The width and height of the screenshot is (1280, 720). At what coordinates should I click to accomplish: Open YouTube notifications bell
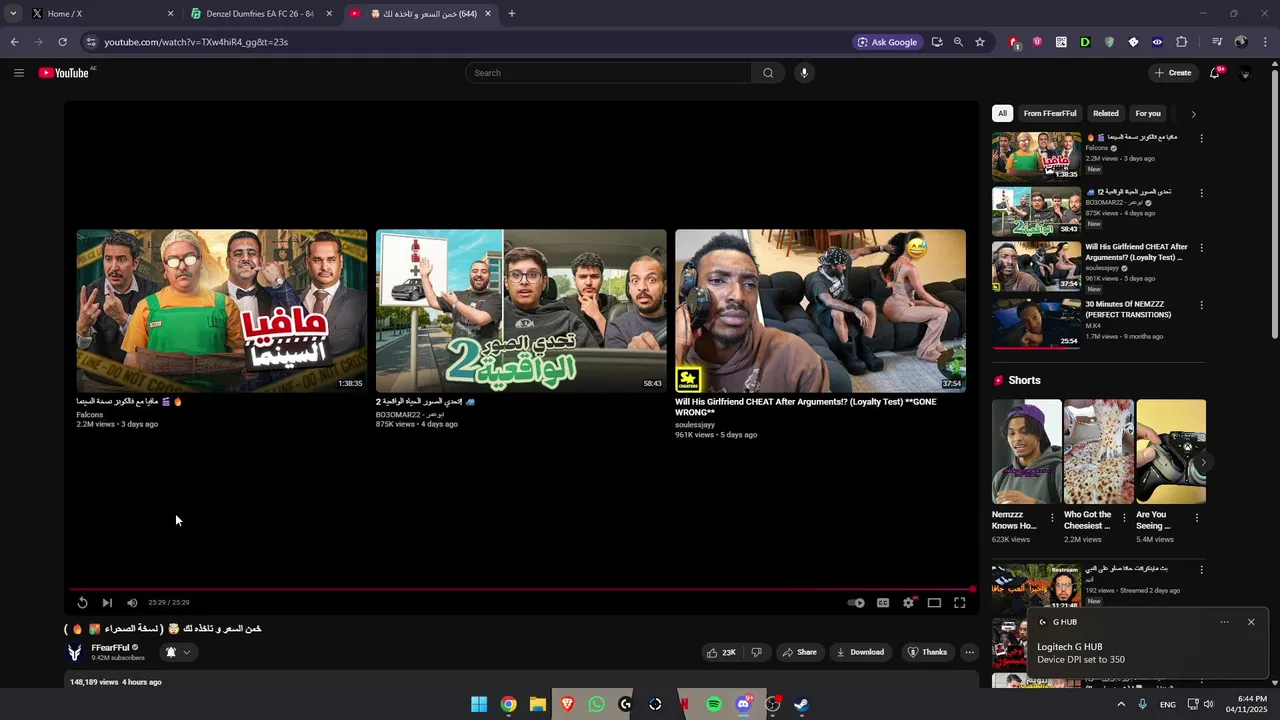(1215, 73)
